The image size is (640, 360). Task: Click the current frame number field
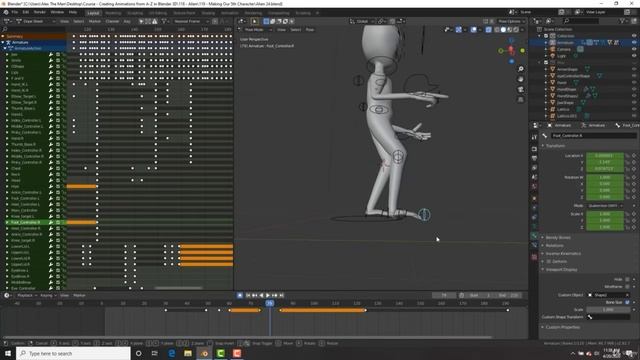444,296
